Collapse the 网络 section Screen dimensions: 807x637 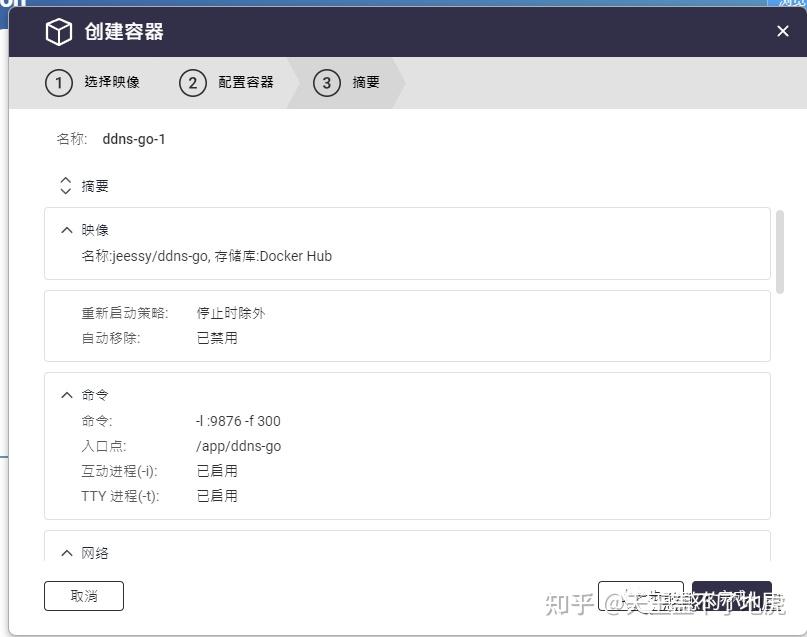[66, 552]
